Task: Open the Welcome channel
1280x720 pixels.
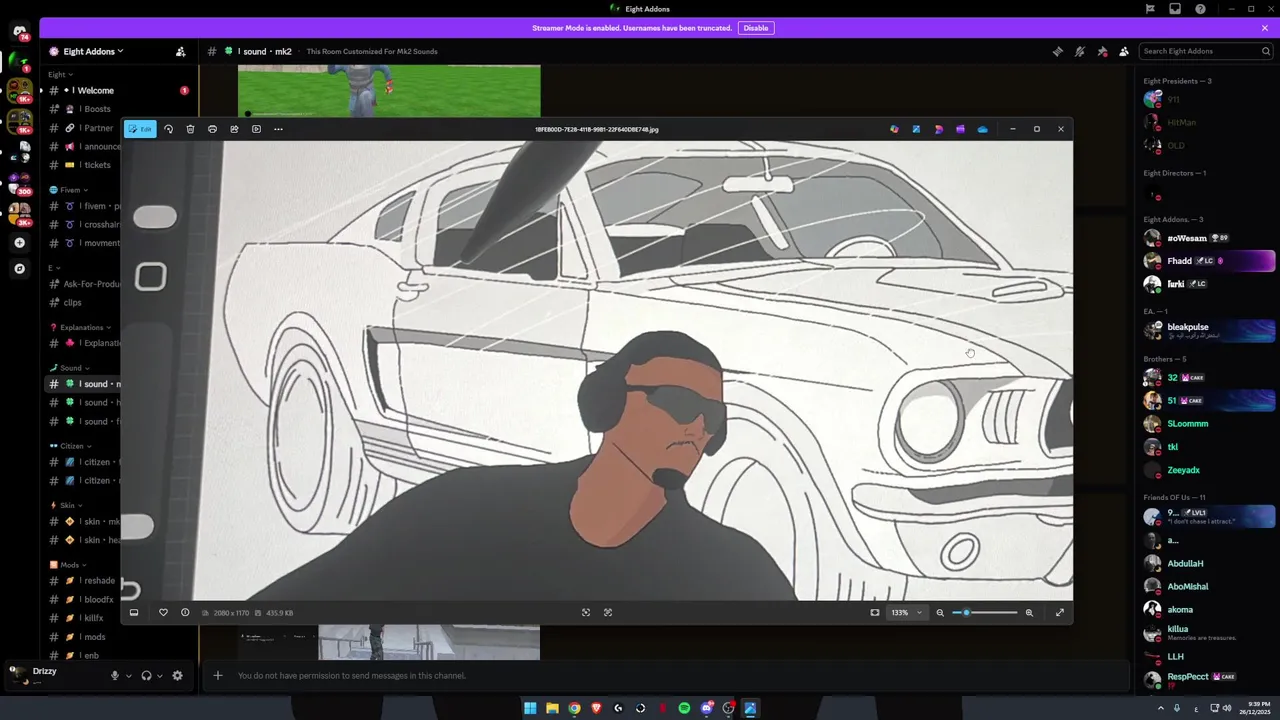Action: click(117, 90)
